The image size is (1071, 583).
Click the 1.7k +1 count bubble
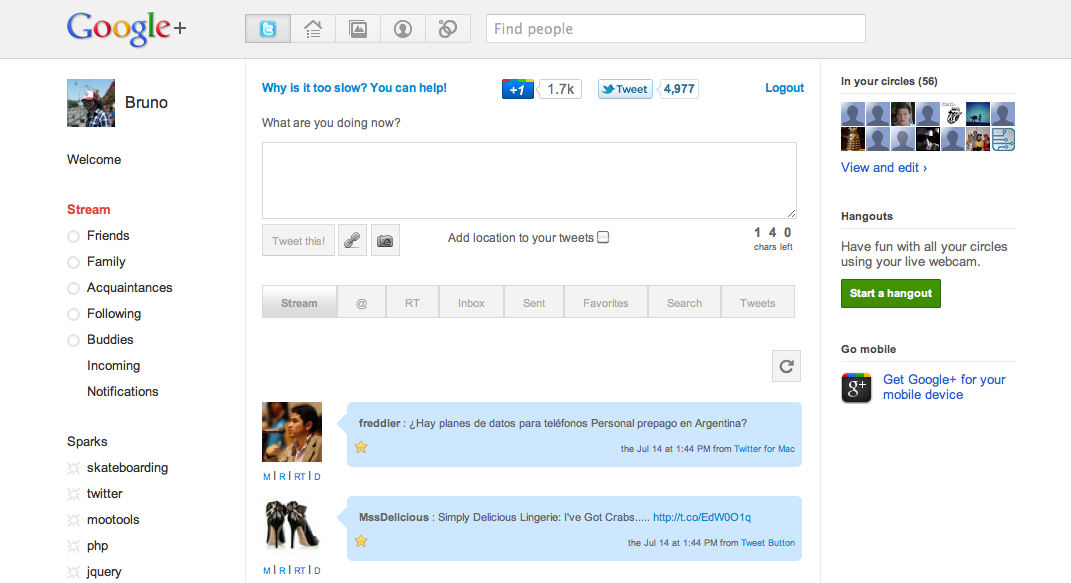560,89
